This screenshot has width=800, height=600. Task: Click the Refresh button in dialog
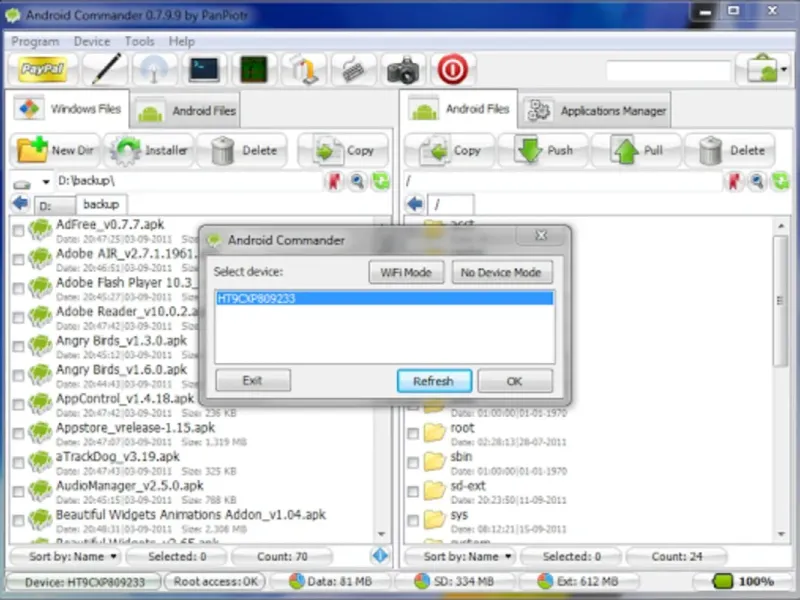point(434,381)
